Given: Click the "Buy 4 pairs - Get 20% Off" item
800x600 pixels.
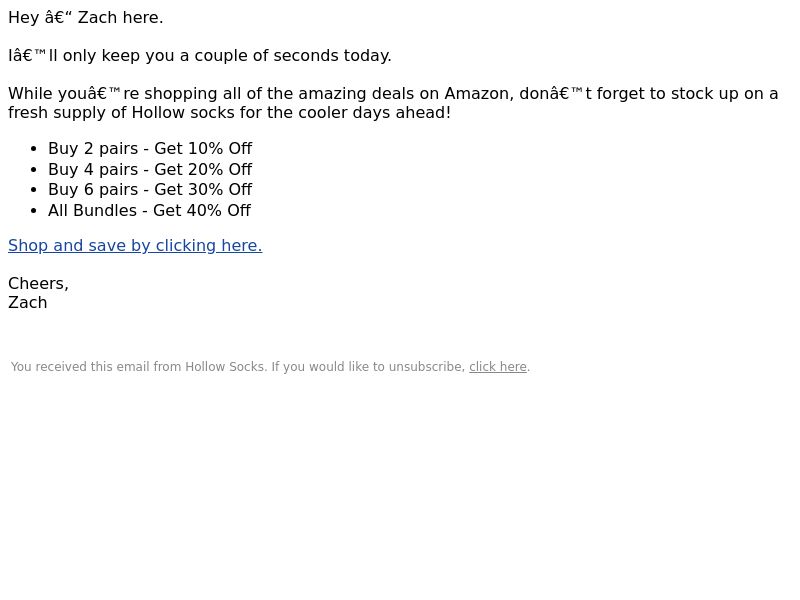Looking at the screenshot, I should pos(150,169).
